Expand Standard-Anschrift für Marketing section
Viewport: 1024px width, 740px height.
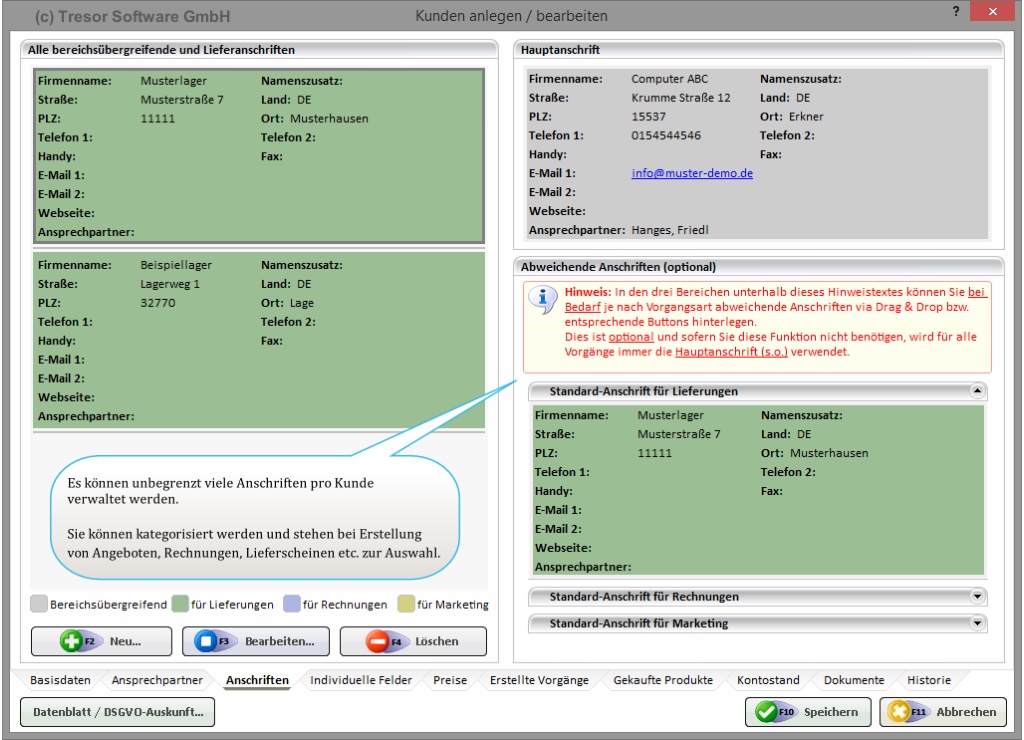coord(977,623)
